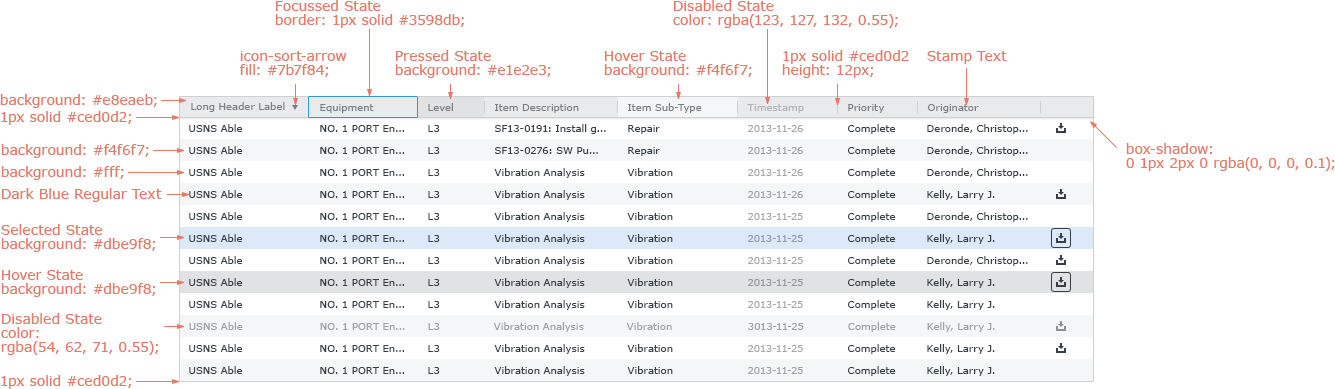Viewport: 1335px width, 389px height.
Task: Click the faded download icon in the disabled row
Action: (x=1061, y=326)
